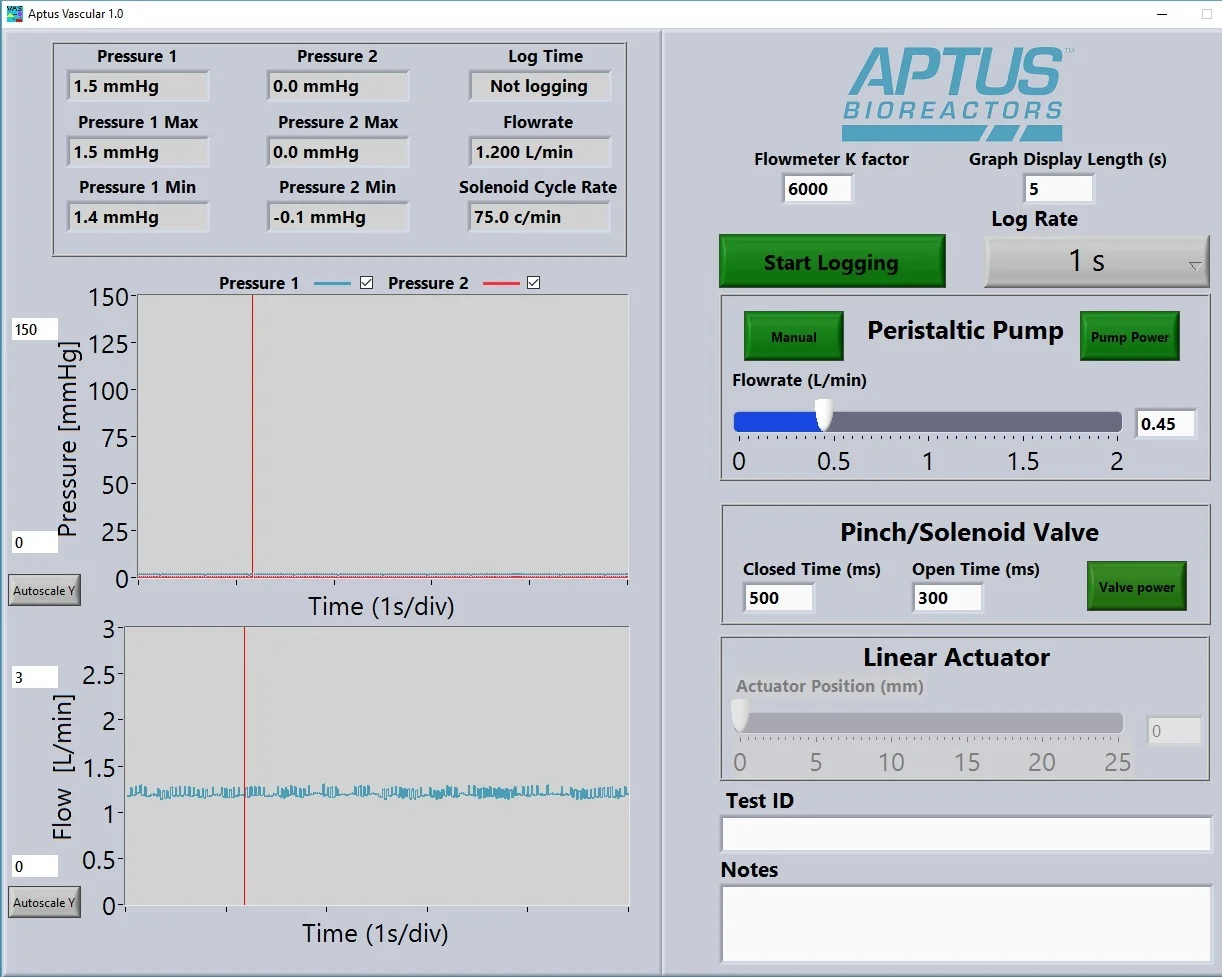Uncheck the Pressure 2 trace checkbox
Screen dimensions: 1222x977
[533, 283]
